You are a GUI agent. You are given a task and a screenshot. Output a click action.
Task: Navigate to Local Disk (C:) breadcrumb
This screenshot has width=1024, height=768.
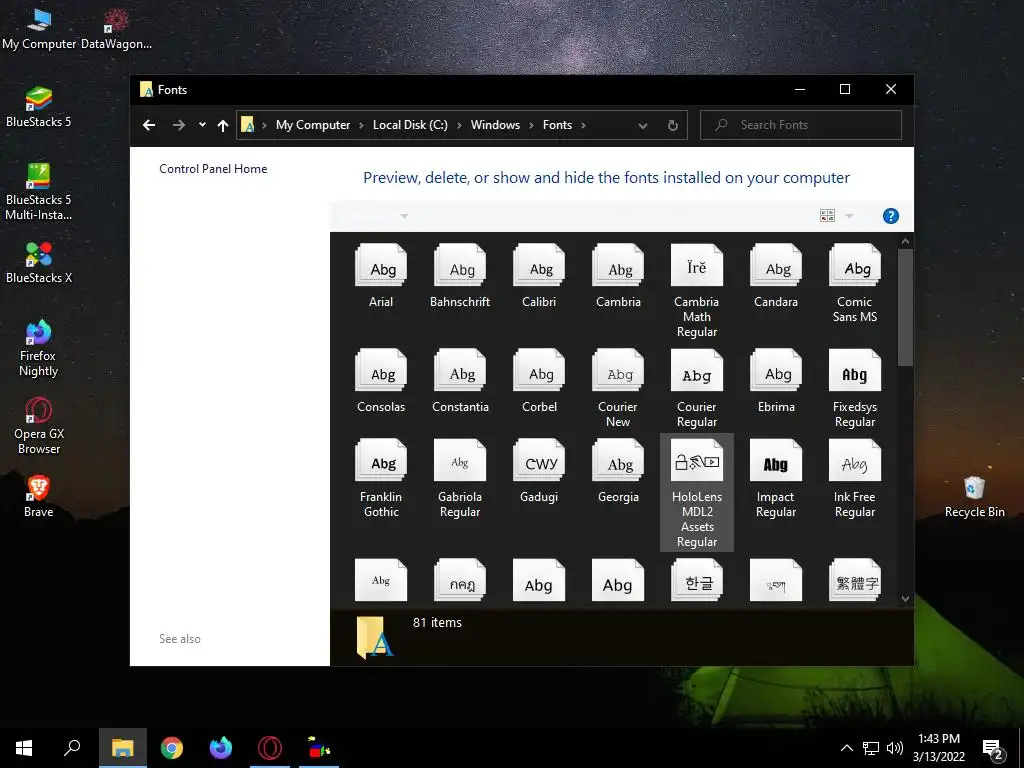(410, 125)
